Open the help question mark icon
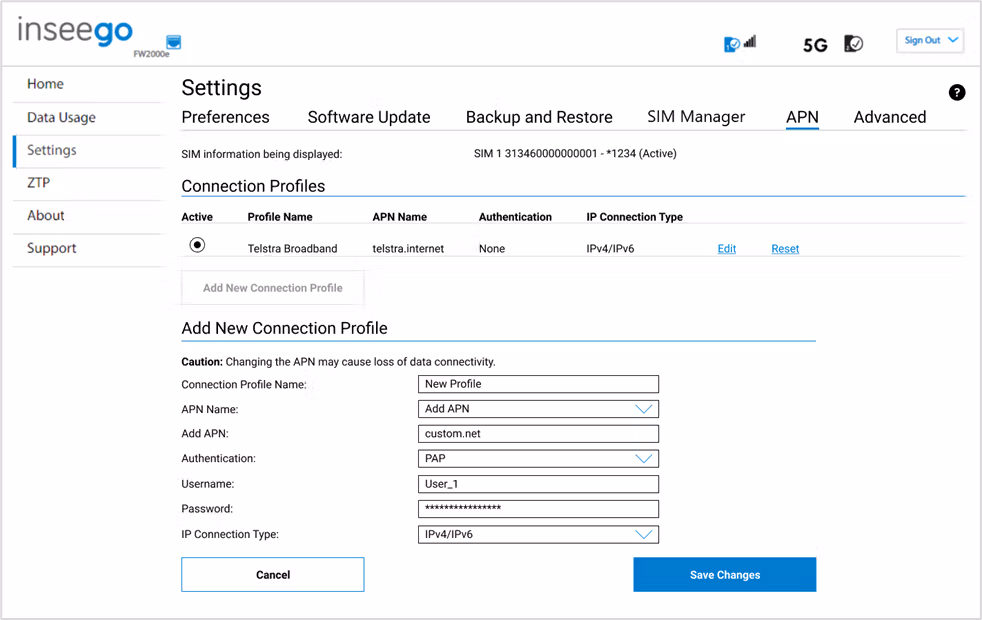This screenshot has width=982, height=620. (956, 93)
